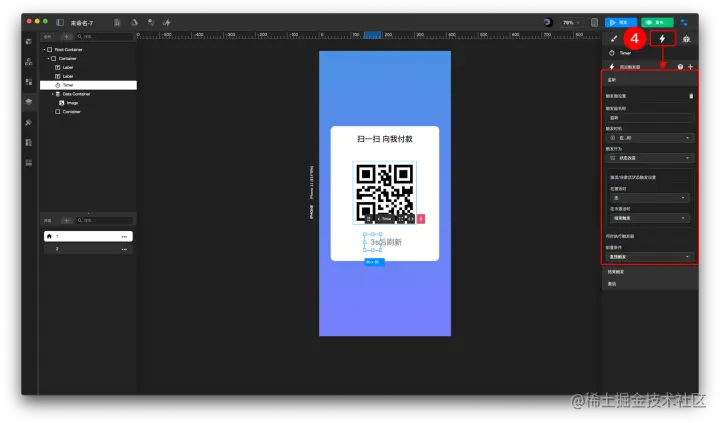
Task: Open the settings sliders icon at top right
Action: [x=684, y=22]
